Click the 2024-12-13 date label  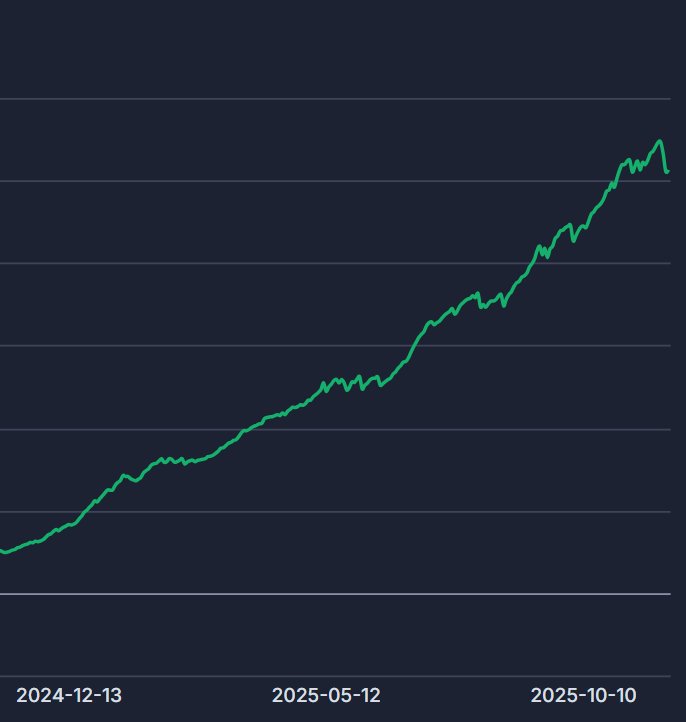click(x=69, y=695)
